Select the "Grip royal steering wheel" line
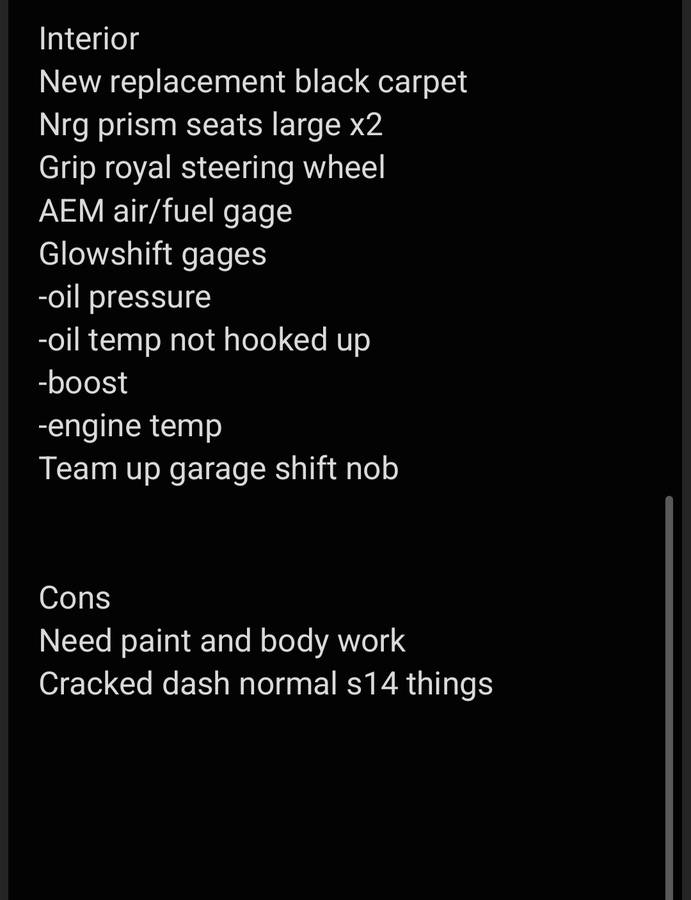Viewport: 691px width, 900px height. coord(211,168)
